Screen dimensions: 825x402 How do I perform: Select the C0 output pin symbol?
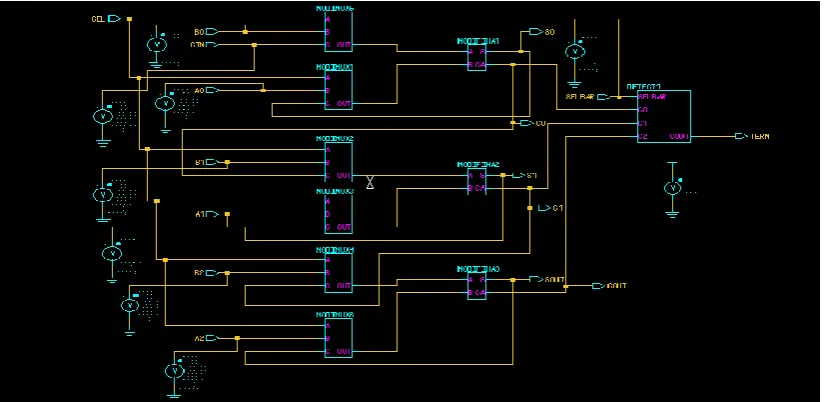[528, 123]
